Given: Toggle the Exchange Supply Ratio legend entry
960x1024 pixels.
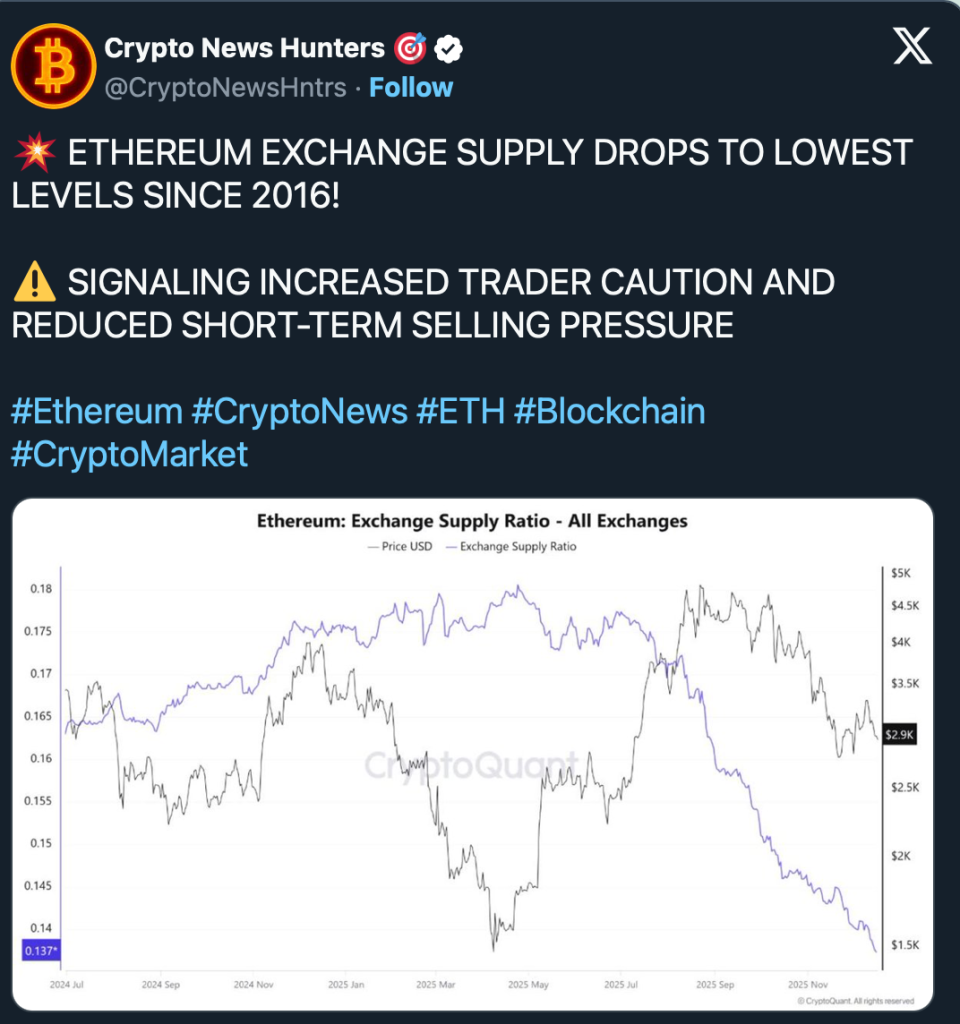Looking at the screenshot, I should 510,547.
